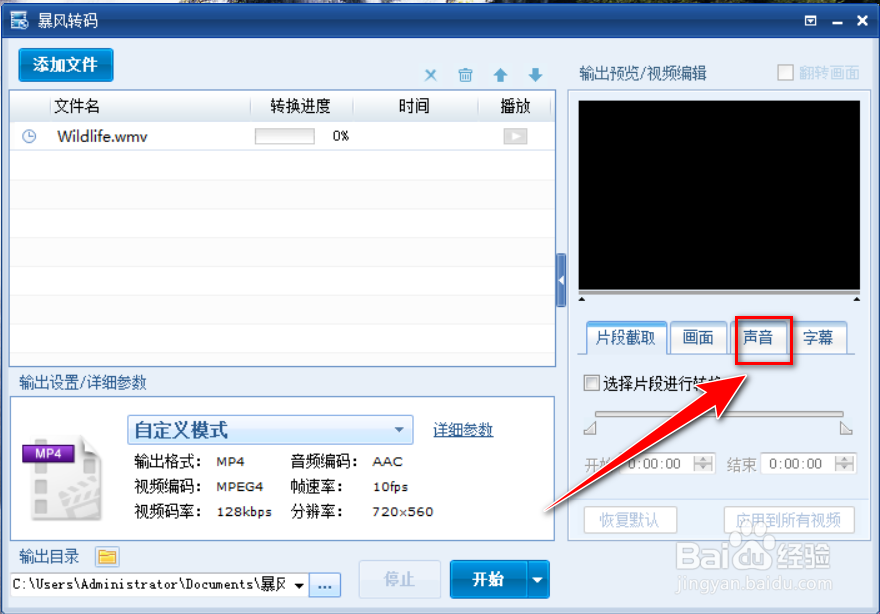The height and width of the screenshot is (614, 880).
Task: Click the 应用到所有视频 button
Action: [x=789, y=520]
